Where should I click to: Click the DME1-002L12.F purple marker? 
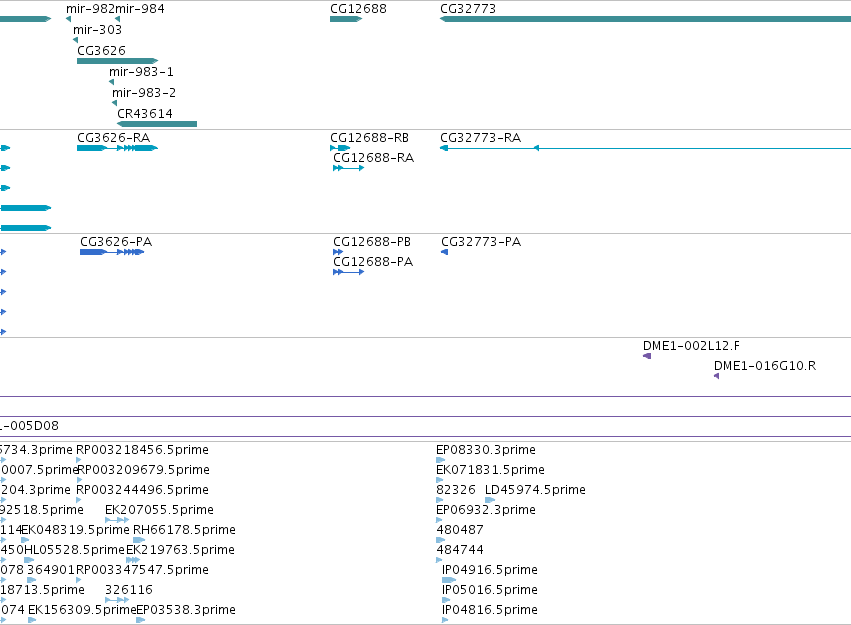(647, 356)
